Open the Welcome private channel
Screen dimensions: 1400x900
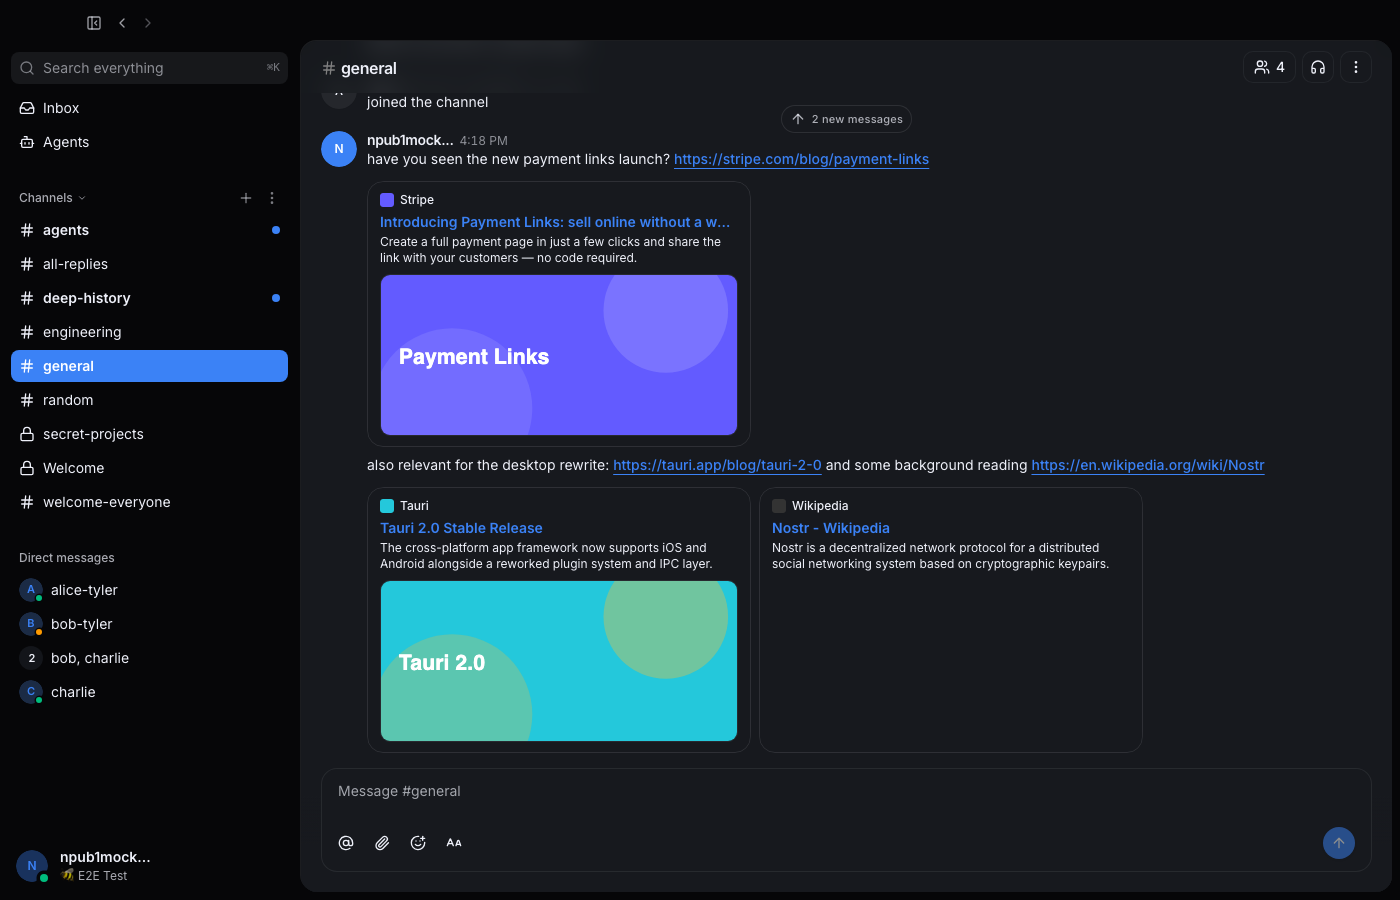coord(149,468)
